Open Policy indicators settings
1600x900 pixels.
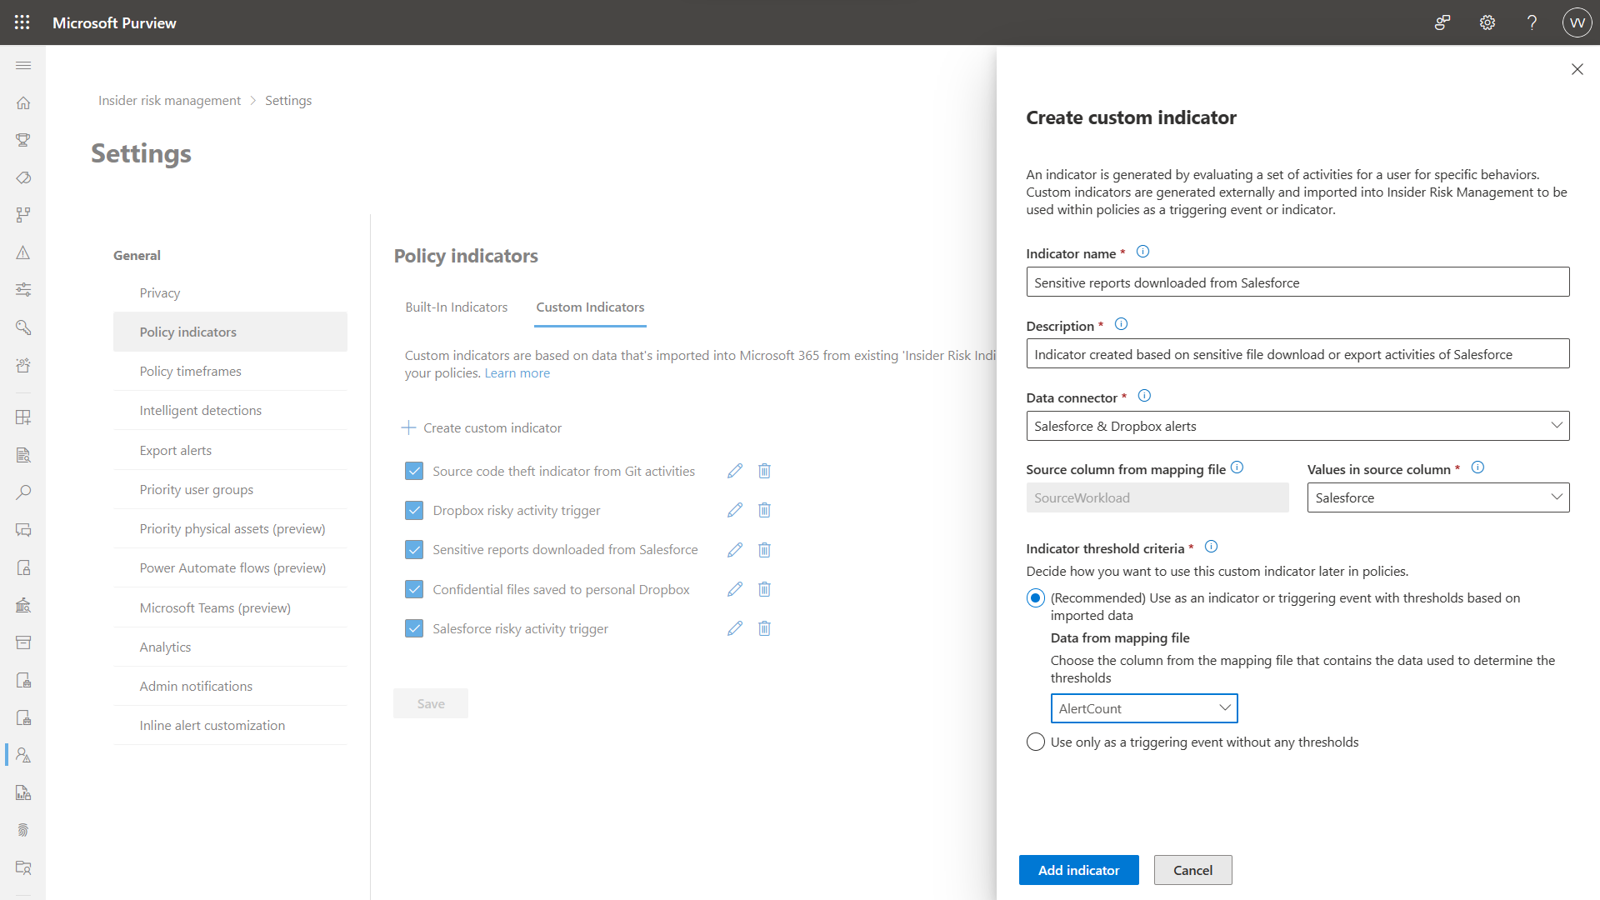click(x=230, y=332)
